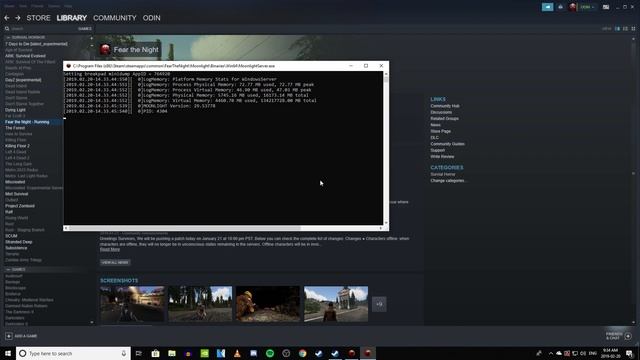Open the Windows Start menu
Screen dimensions: 640x360
coord(8,353)
